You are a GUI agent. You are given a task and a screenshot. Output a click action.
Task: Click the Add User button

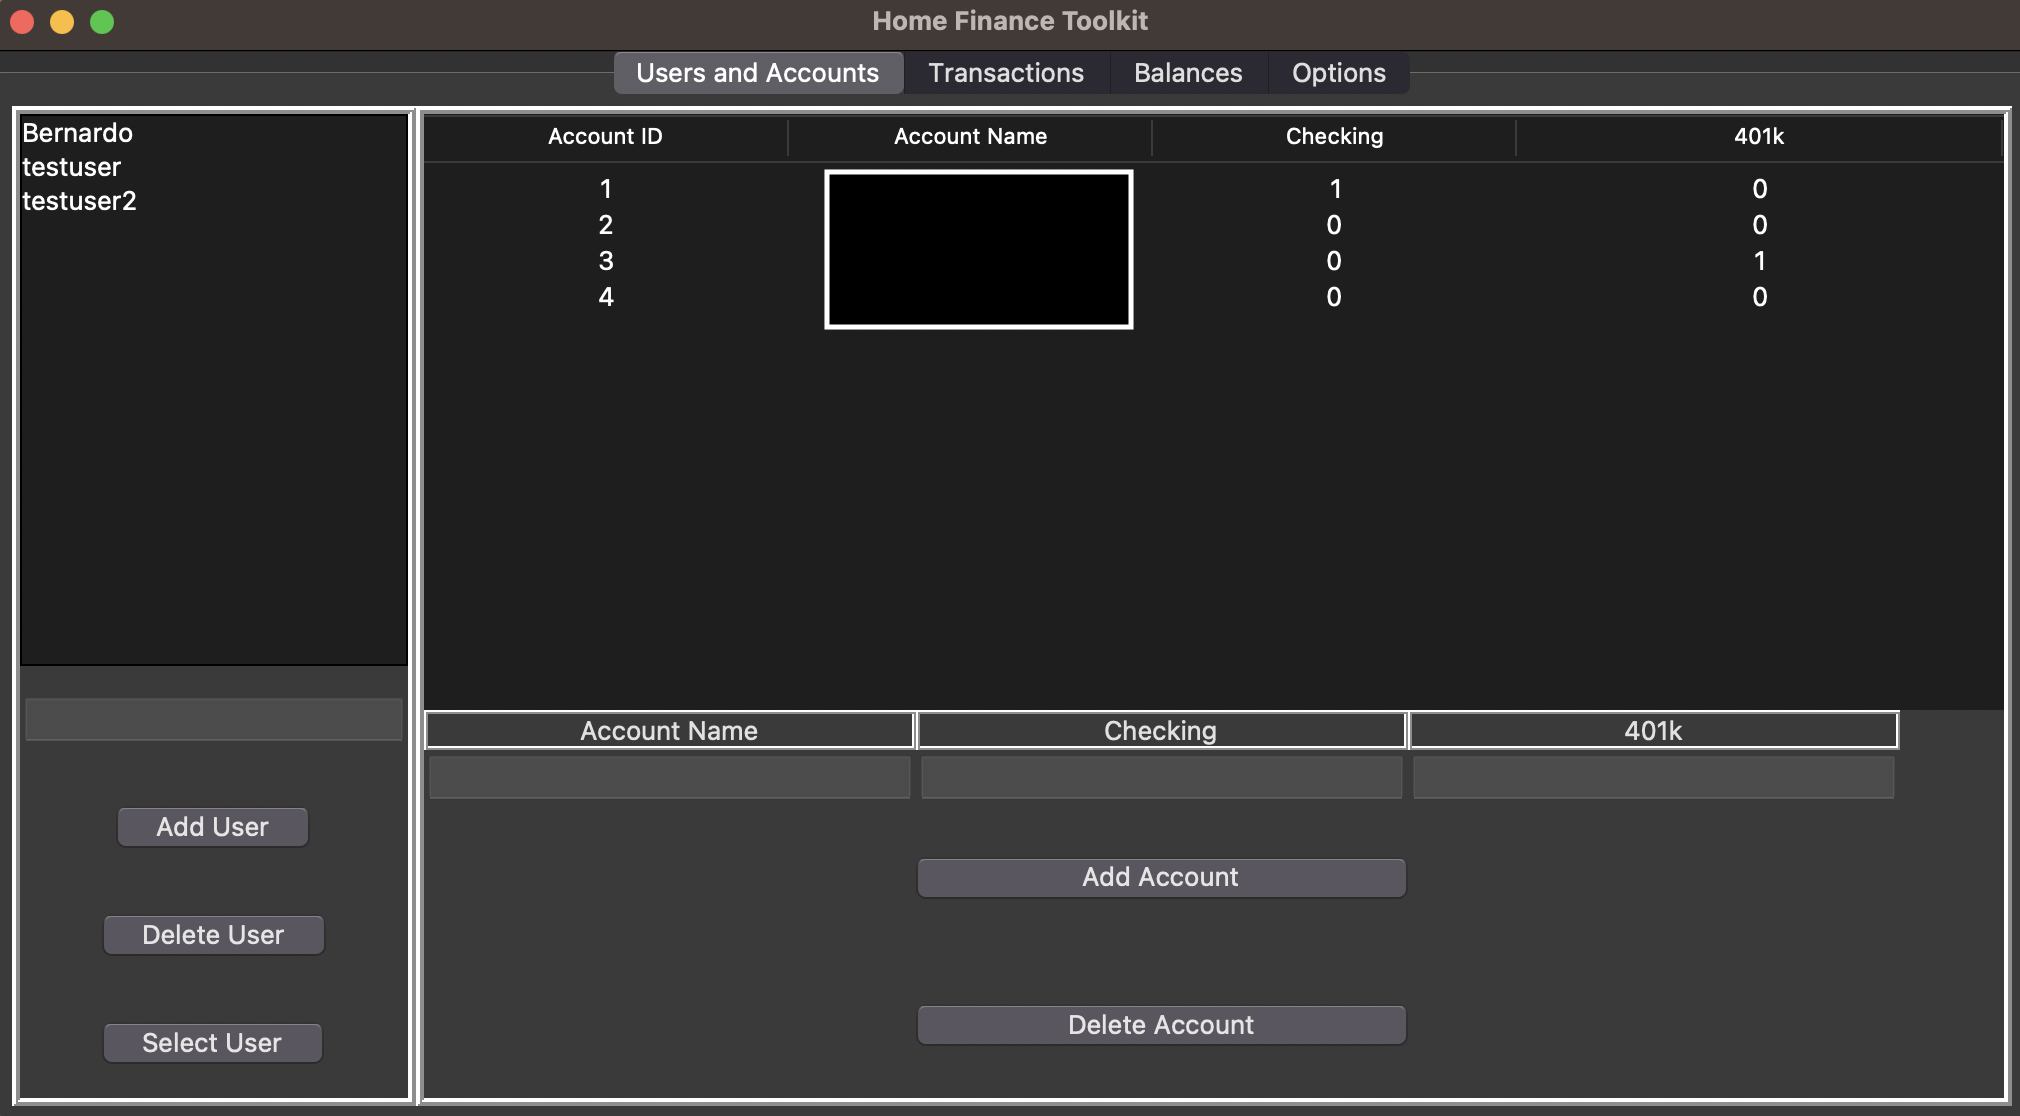(213, 827)
